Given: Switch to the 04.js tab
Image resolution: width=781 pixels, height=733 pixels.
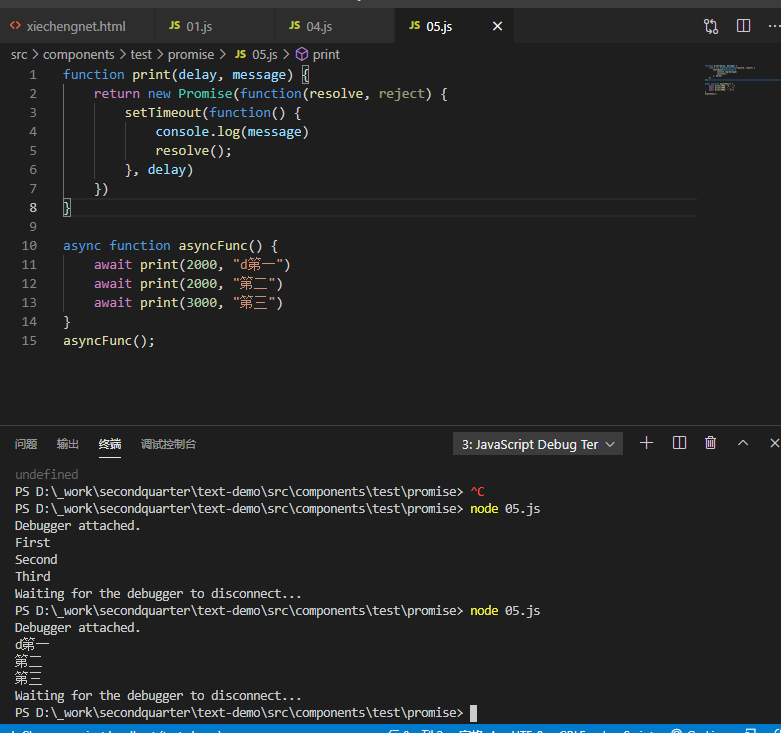Looking at the screenshot, I should click(319, 26).
